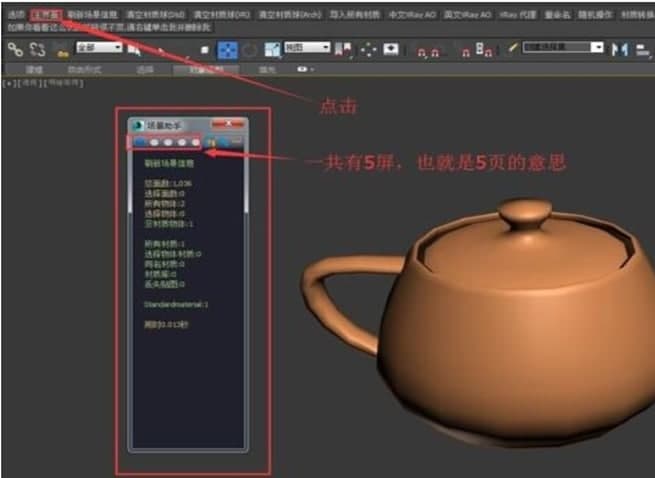The height and width of the screenshot is (478, 655).
Task: Open the 材质转换 menu item
Action: point(637,15)
